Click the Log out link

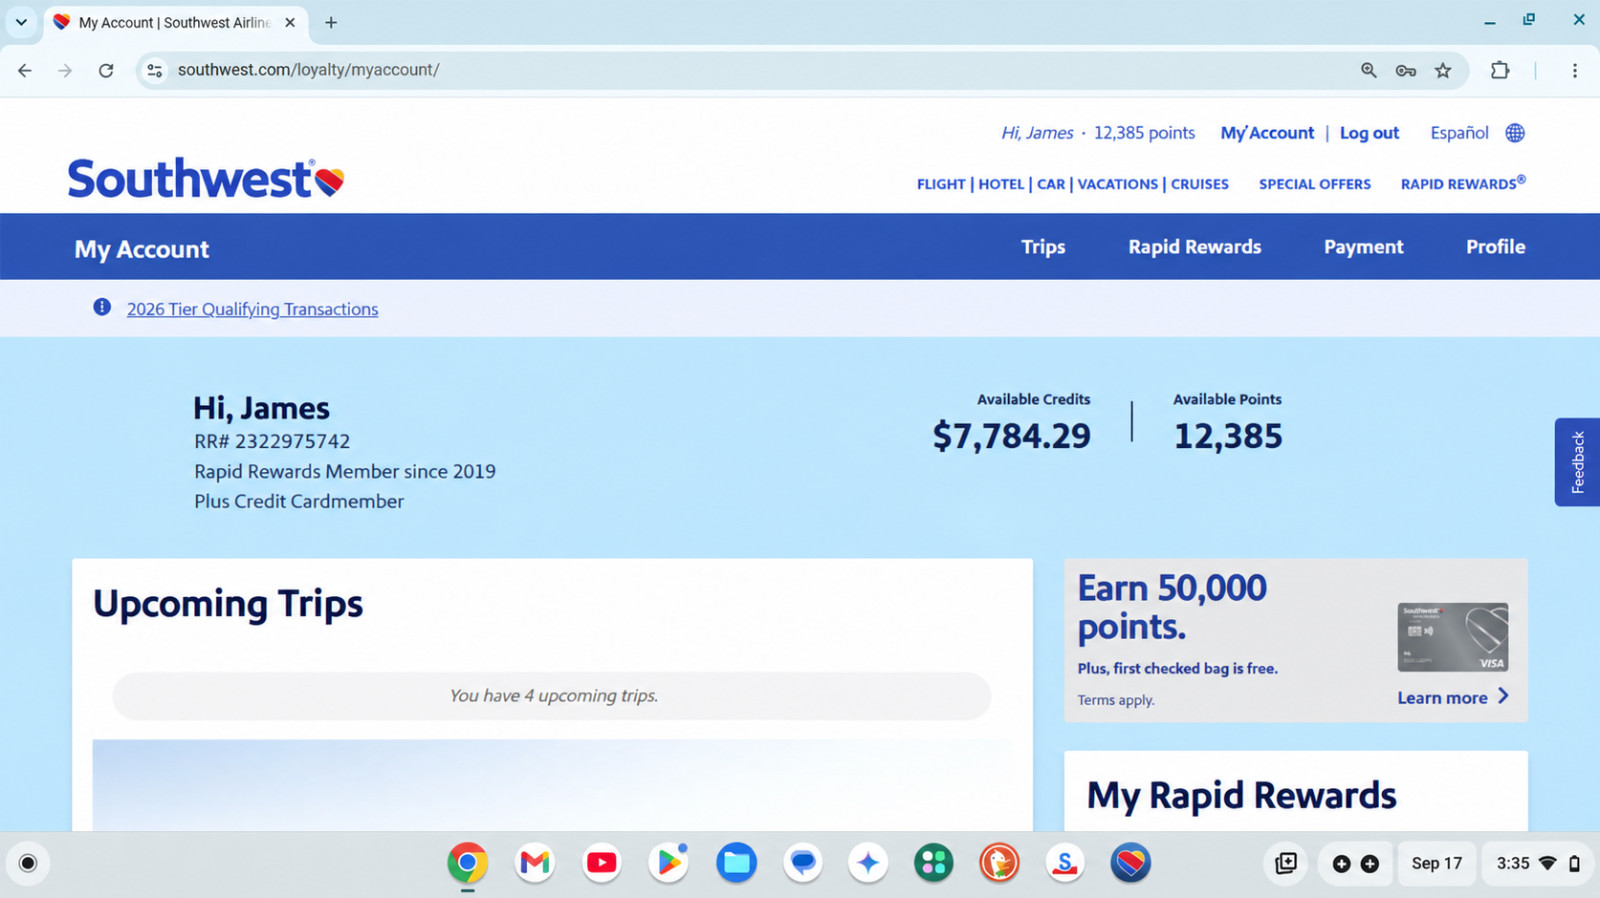pyautogui.click(x=1369, y=133)
